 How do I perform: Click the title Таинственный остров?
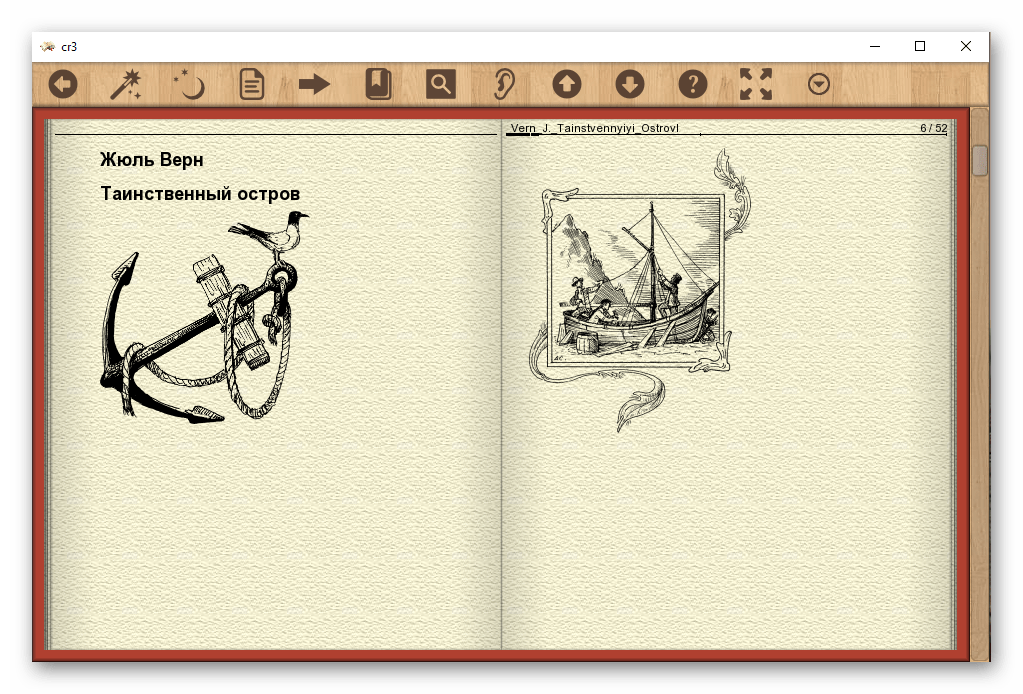pyautogui.click(x=200, y=194)
